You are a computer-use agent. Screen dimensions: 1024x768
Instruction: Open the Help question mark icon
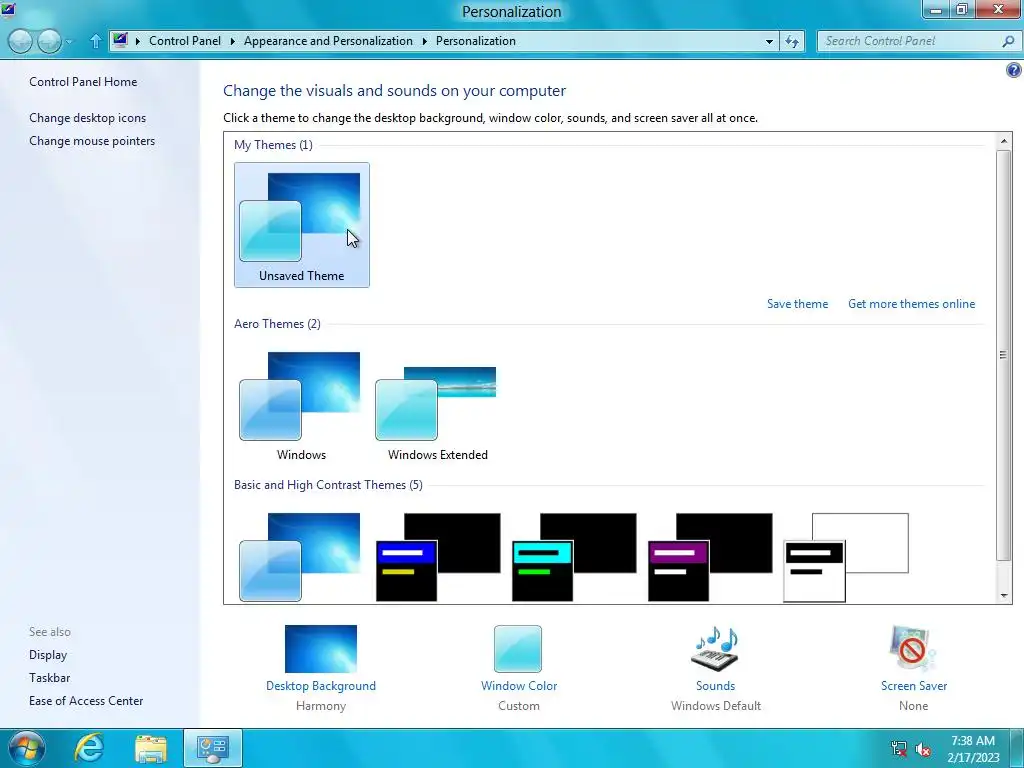[1014, 70]
